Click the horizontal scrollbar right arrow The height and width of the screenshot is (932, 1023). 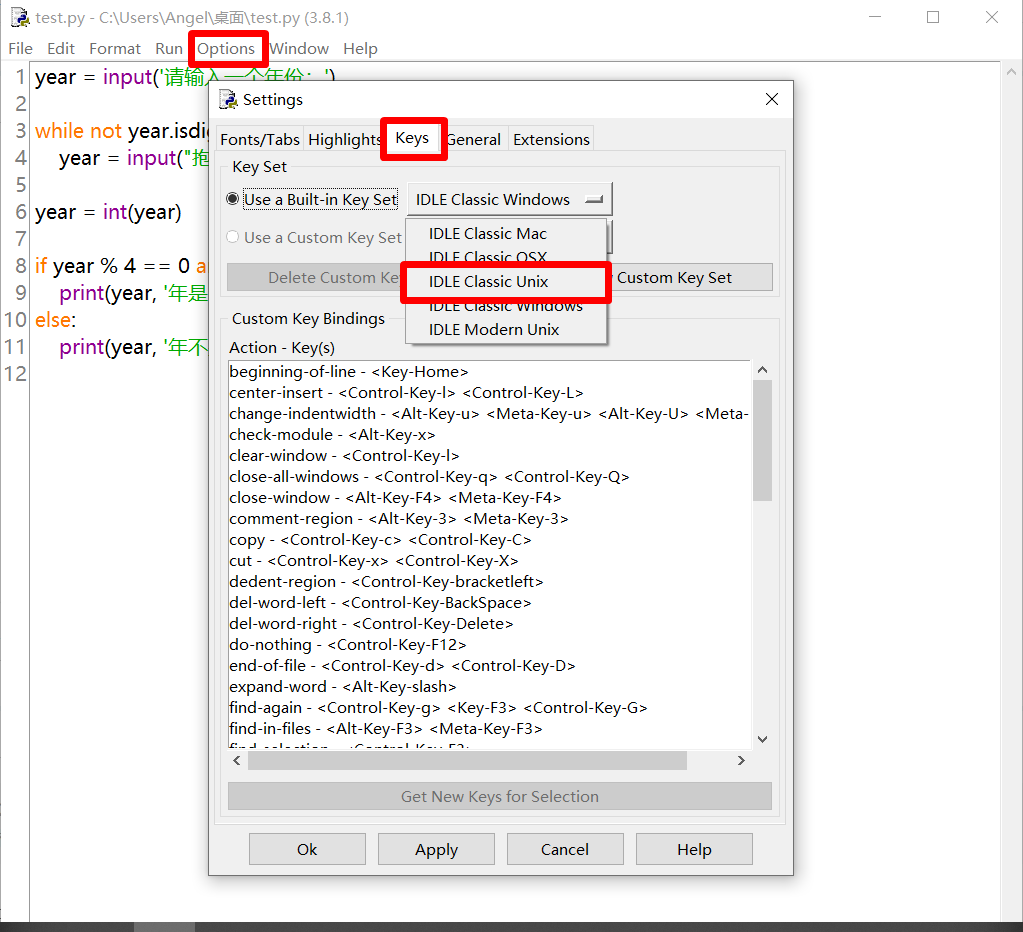click(x=741, y=761)
